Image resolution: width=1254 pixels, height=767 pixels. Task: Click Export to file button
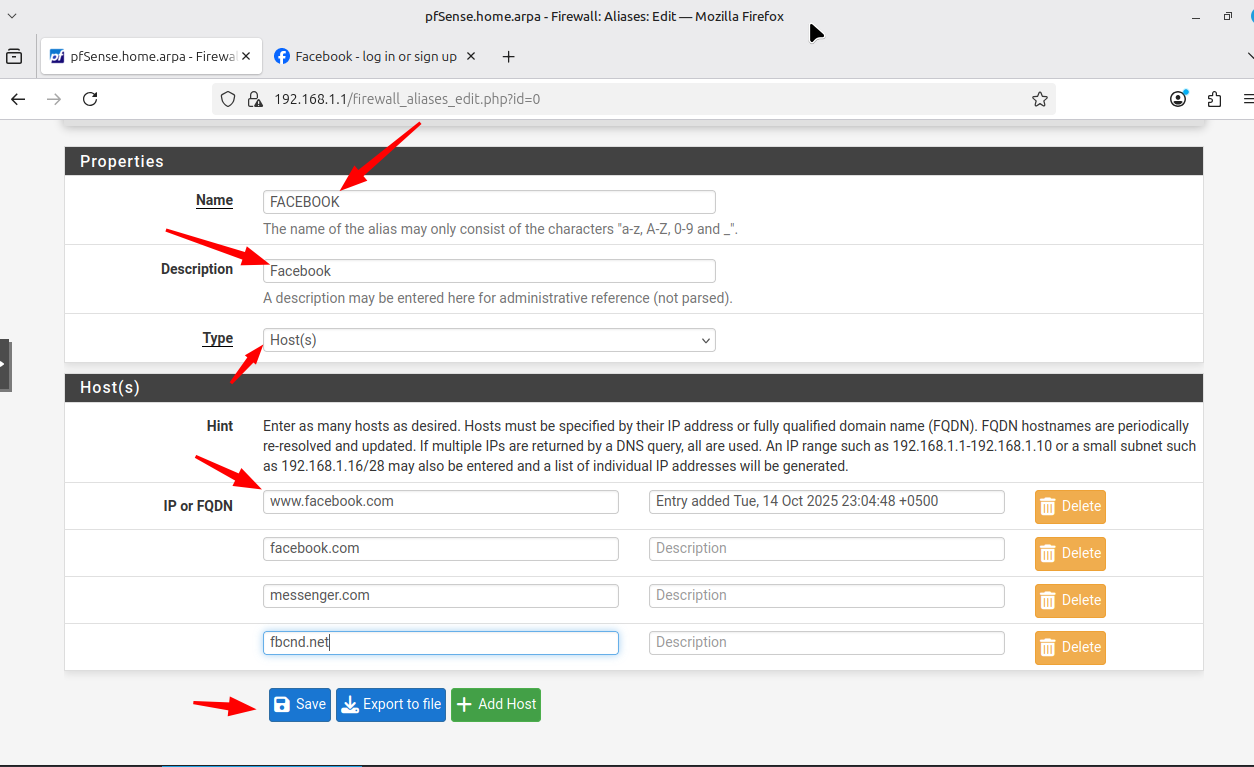390,704
